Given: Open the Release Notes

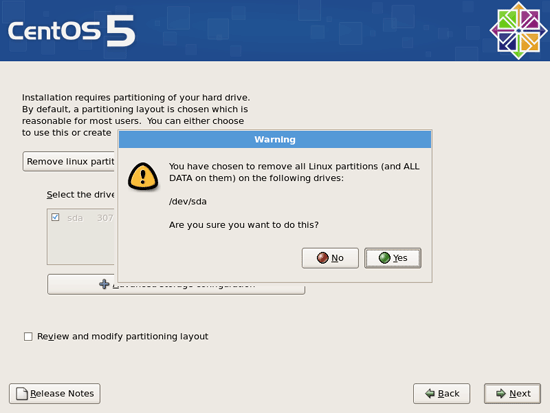Looking at the screenshot, I should [55, 393].
